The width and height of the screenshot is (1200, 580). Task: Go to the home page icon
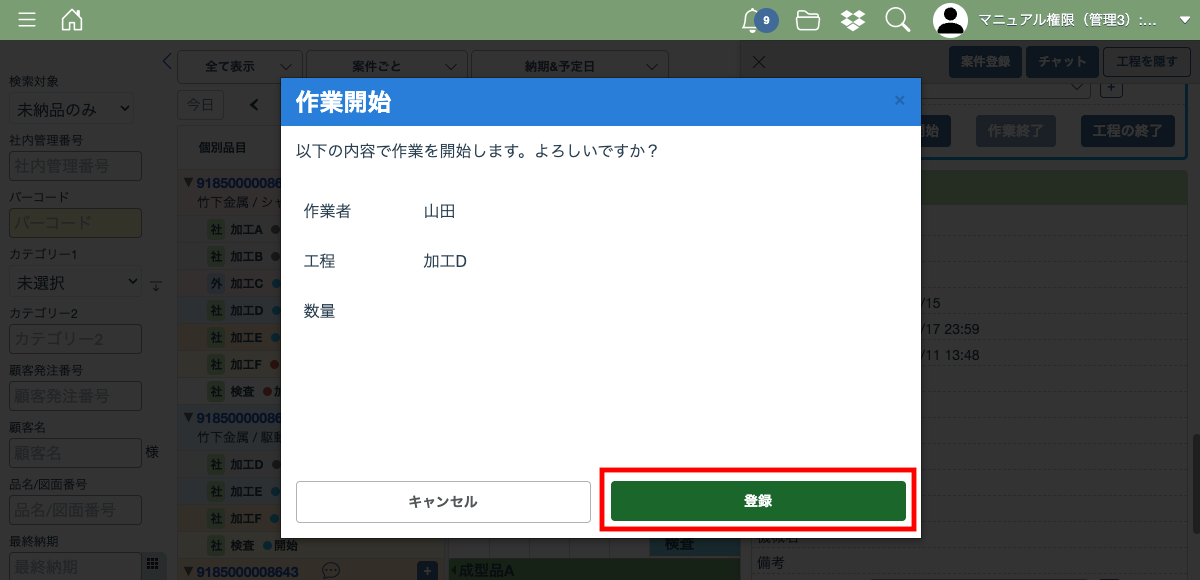(x=72, y=20)
